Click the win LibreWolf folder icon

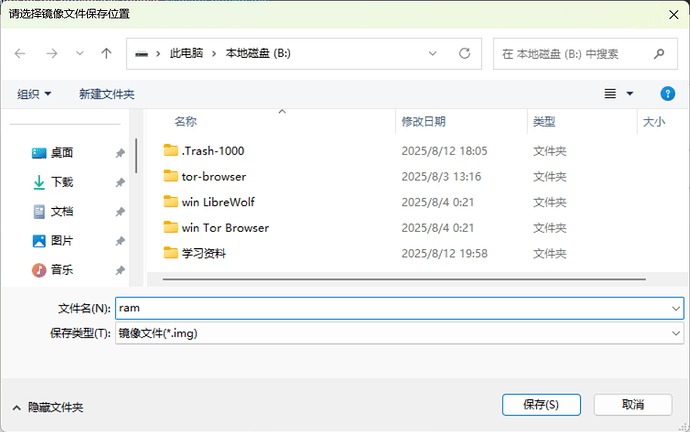click(x=171, y=201)
